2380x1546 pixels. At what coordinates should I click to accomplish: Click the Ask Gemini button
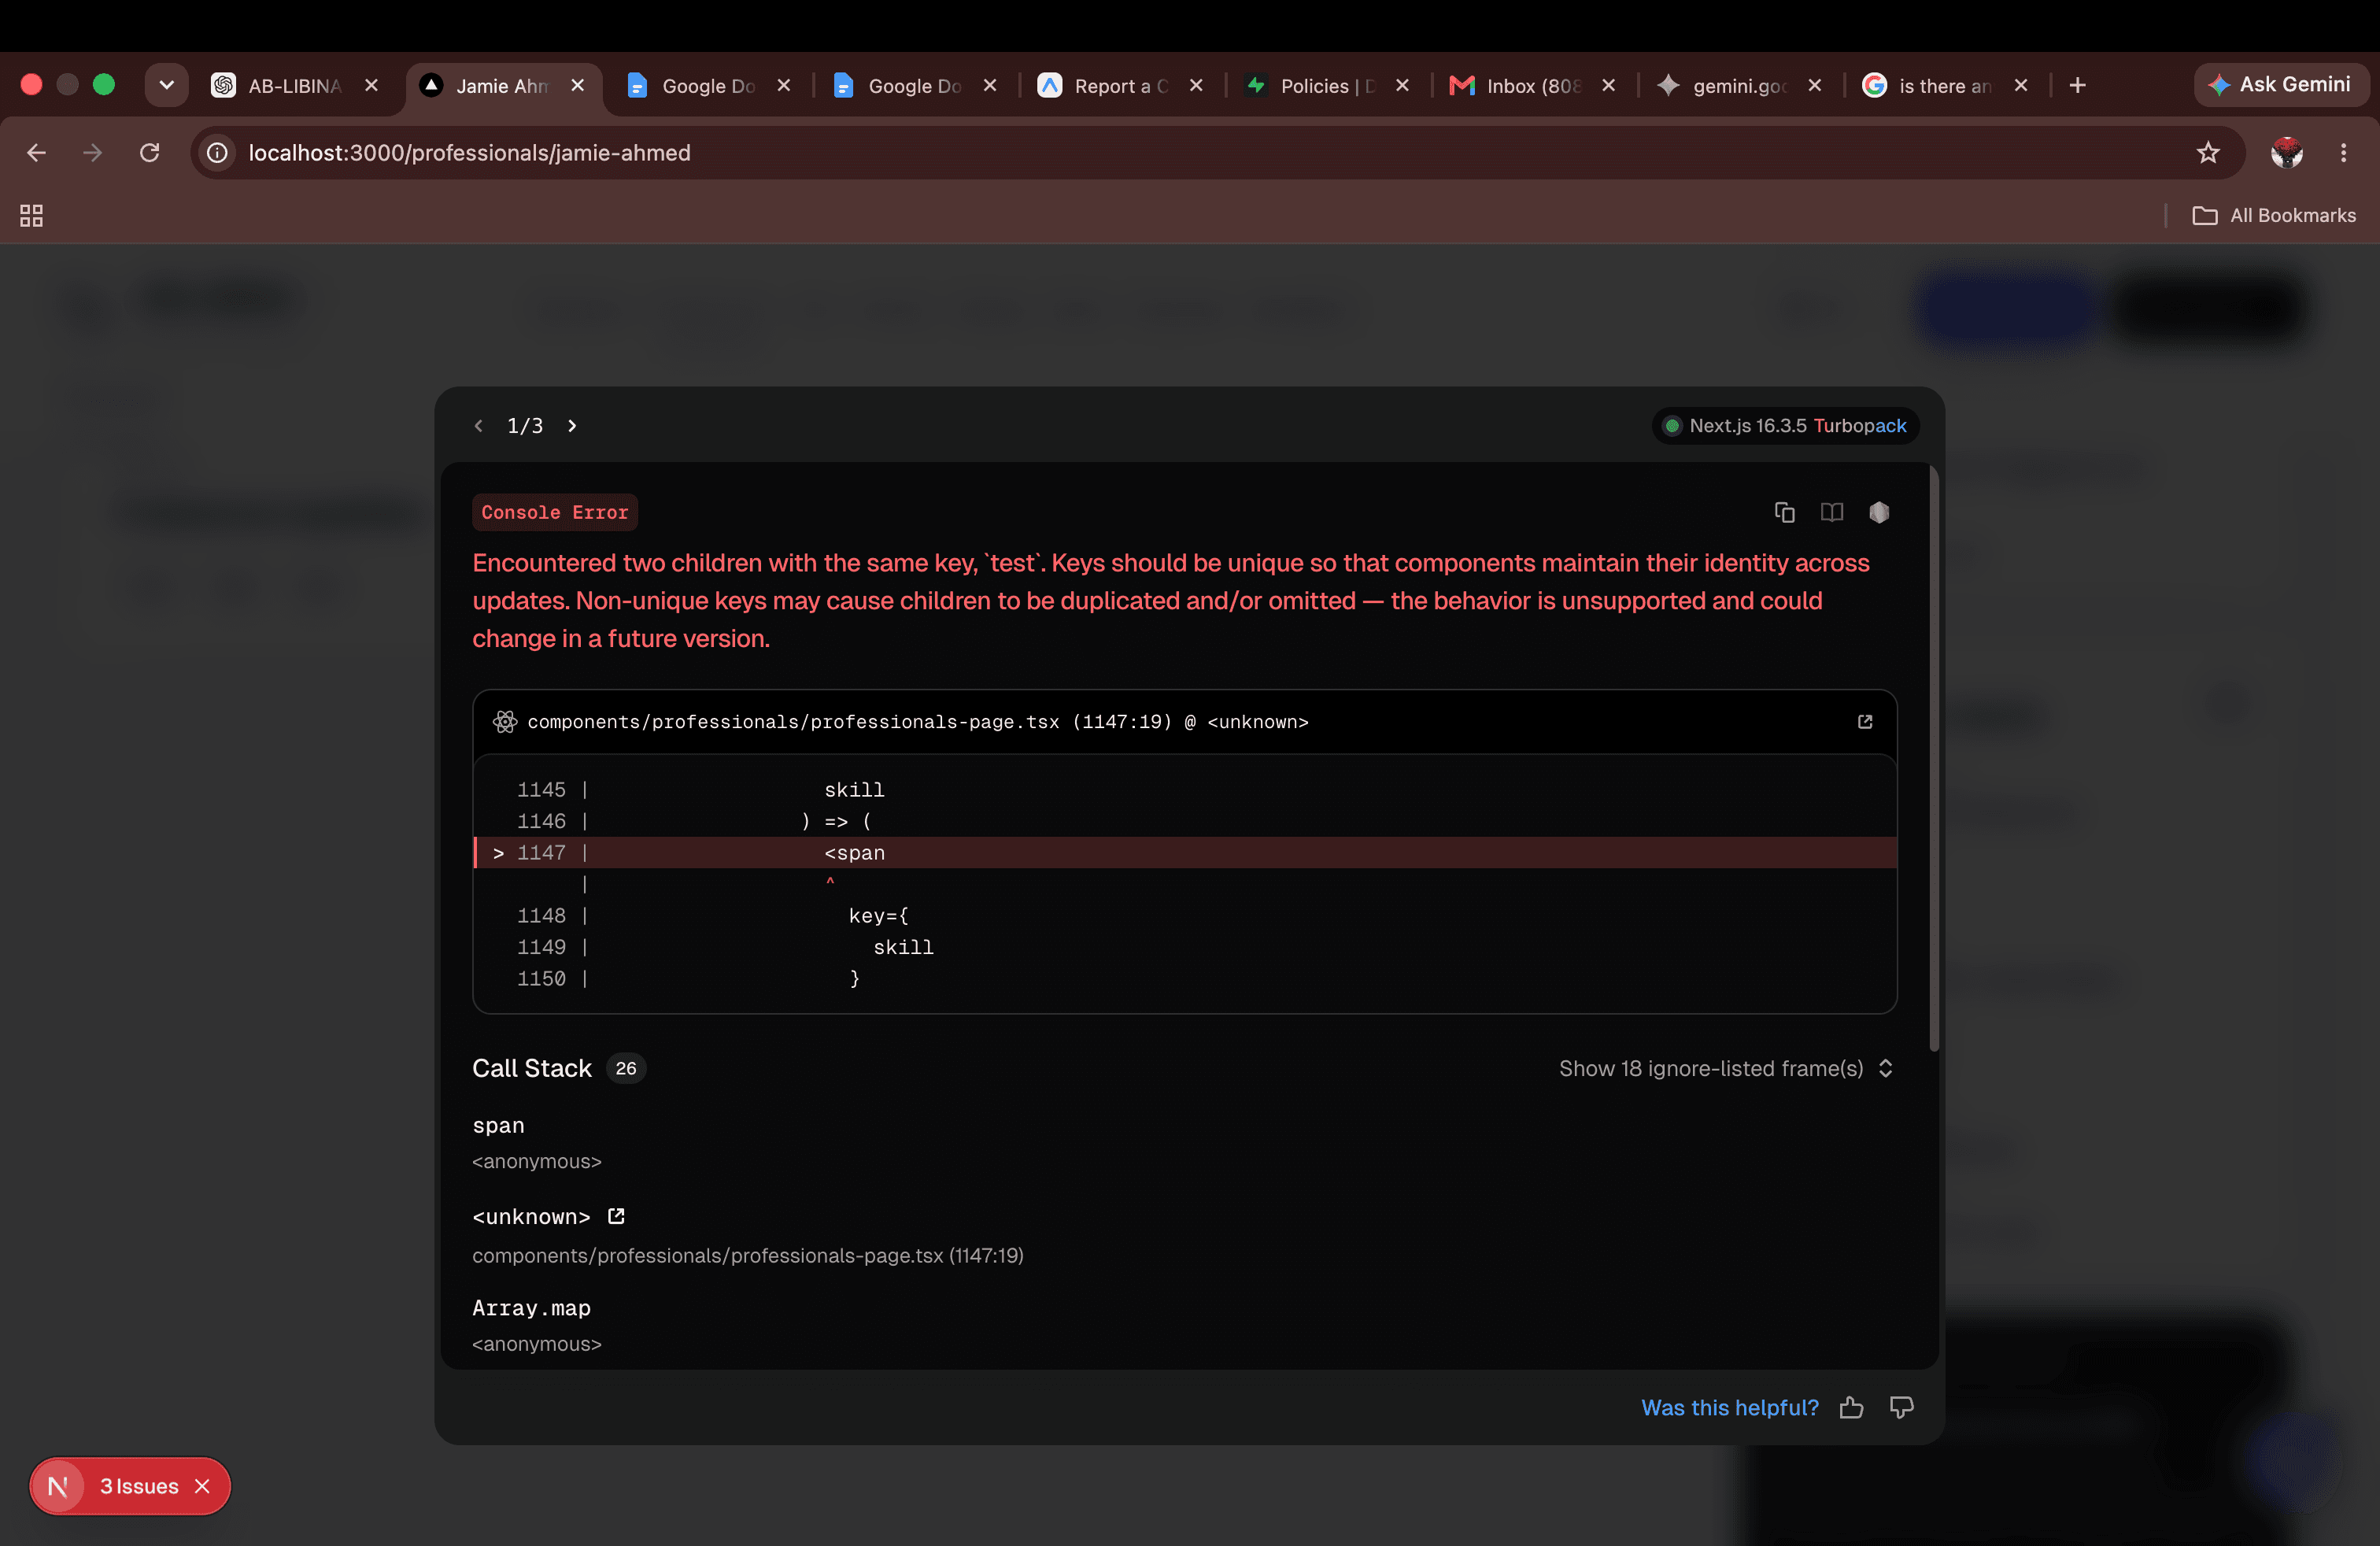2280,85
